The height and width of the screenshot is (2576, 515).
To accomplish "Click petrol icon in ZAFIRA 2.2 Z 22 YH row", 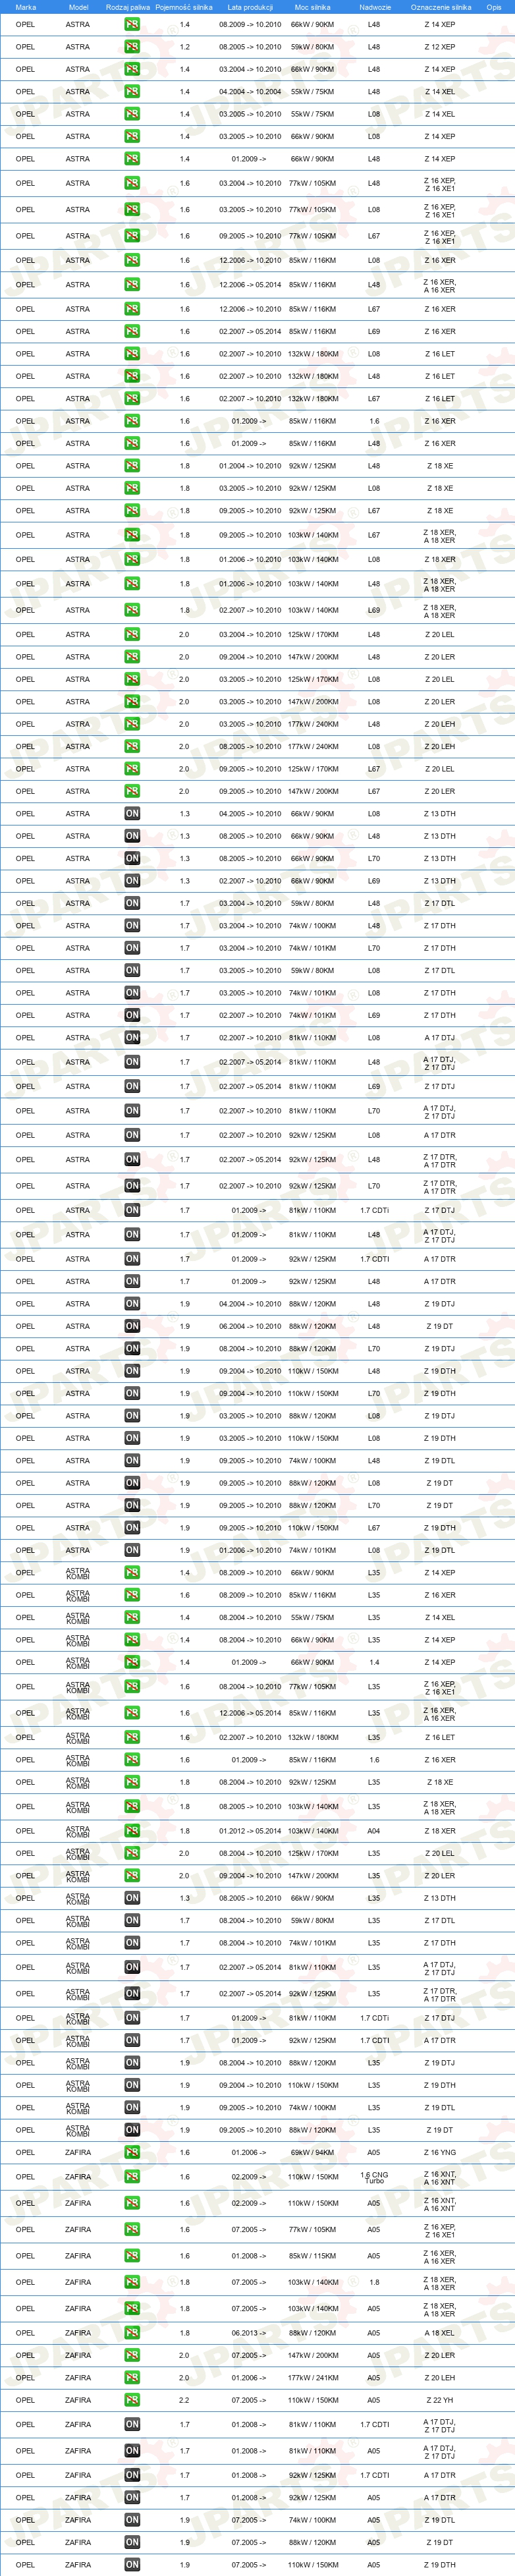I will tap(132, 2400).
